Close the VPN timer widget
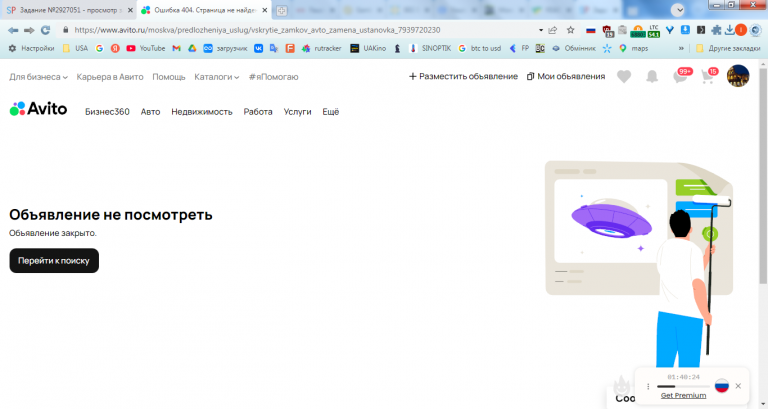The width and height of the screenshot is (768, 409). pyautogui.click(x=738, y=386)
